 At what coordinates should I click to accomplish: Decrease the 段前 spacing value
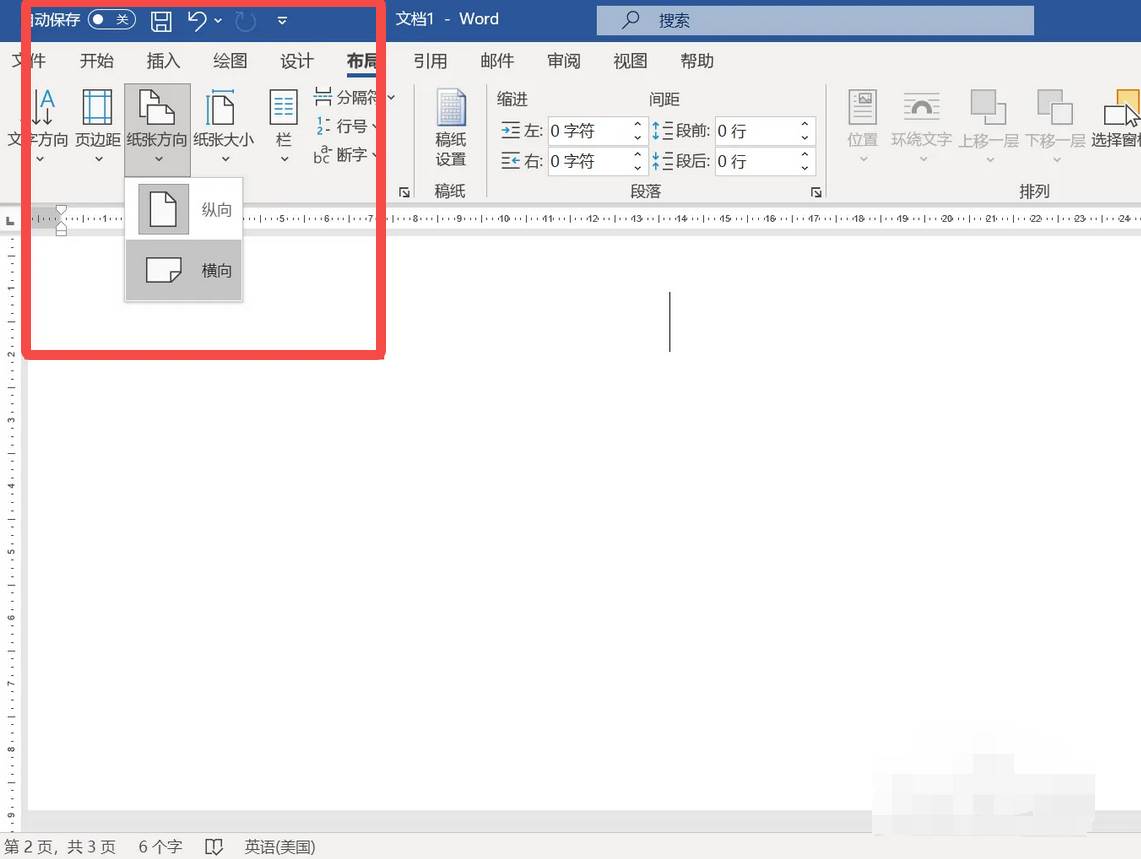click(x=805, y=138)
